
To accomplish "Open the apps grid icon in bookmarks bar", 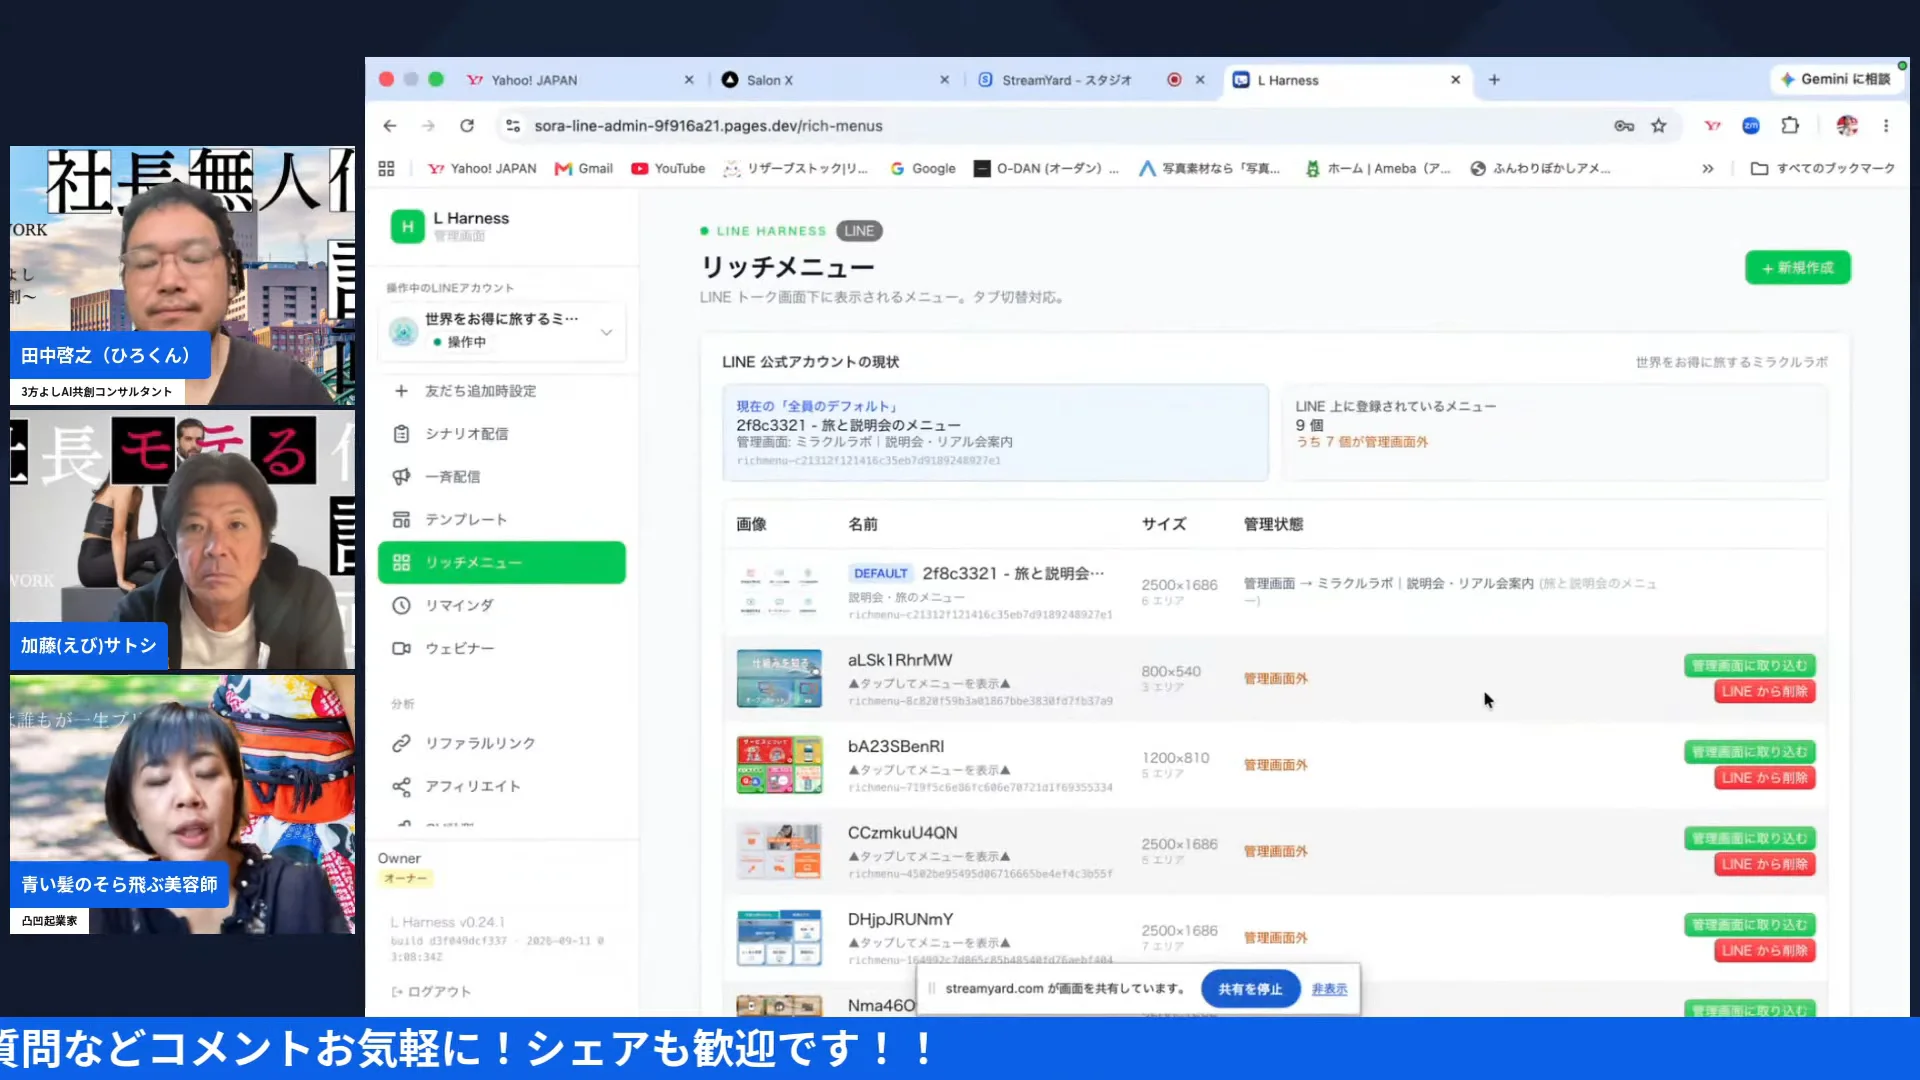I will [386, 169].
